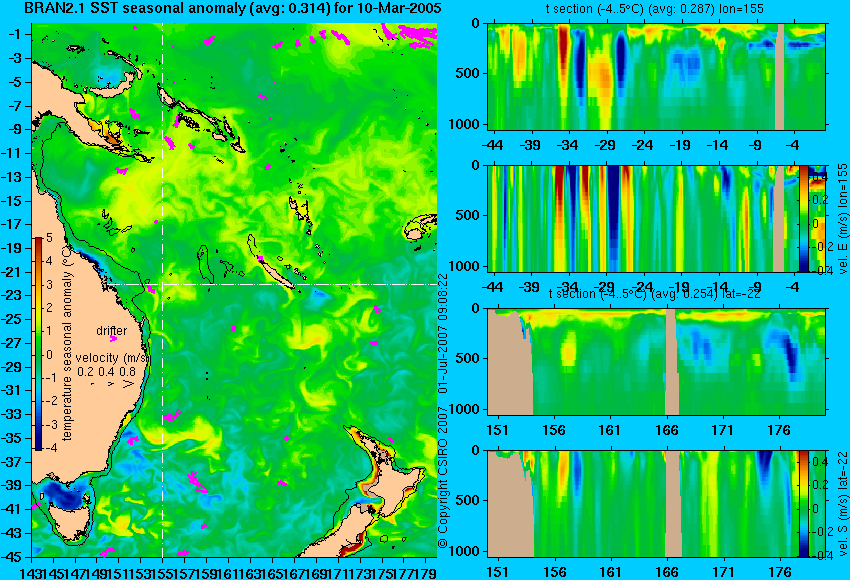The height and width of the screenshot is (580, 850).
Task: Click the 1000 depth label on lon=155 temperature section
Action: pos(463,124)
